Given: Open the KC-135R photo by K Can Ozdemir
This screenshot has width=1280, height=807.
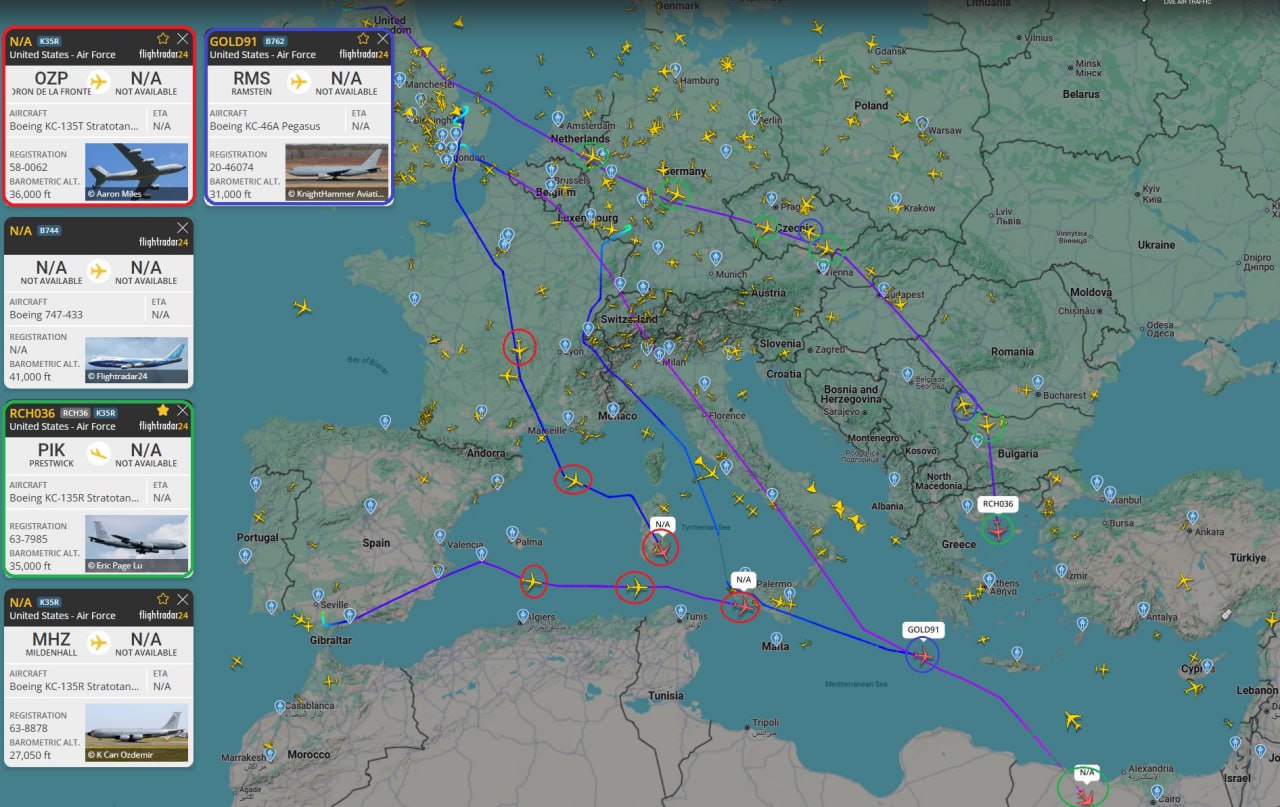Looking at the screenshot, I should coord(137,733).
